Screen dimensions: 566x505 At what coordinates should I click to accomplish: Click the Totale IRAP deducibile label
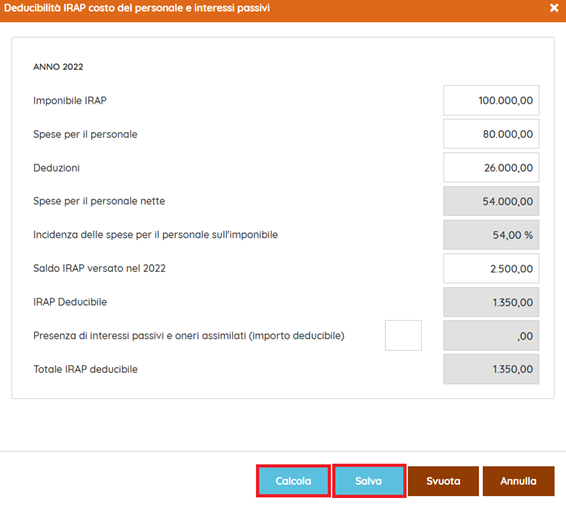coord(86,369)
